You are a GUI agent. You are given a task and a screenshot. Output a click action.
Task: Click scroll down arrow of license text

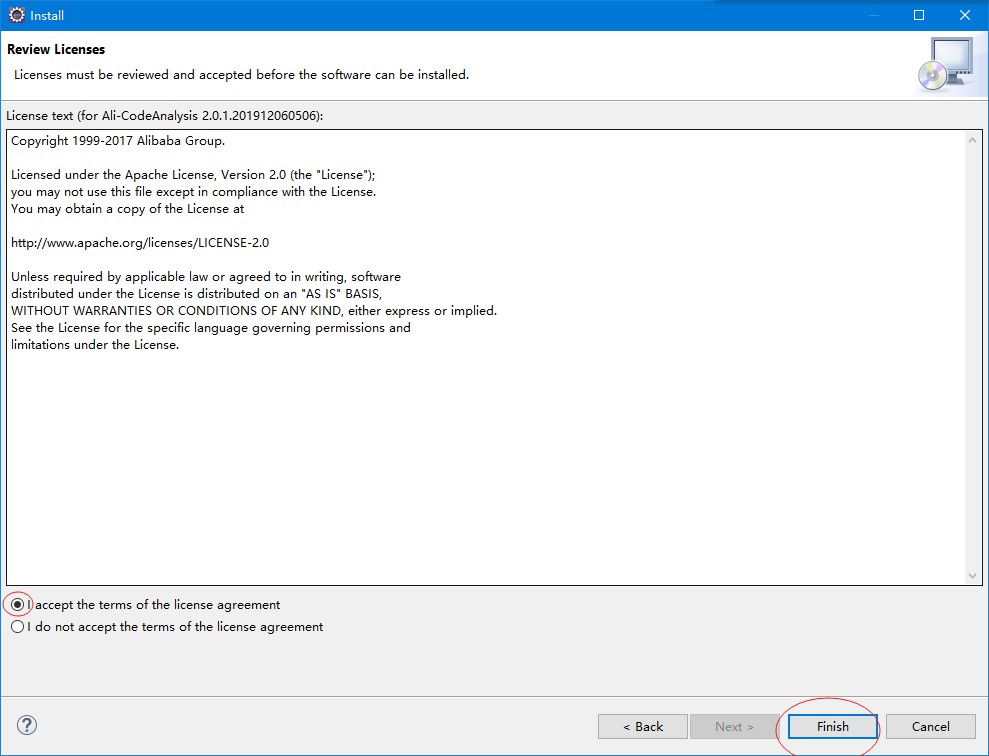[x=972, y=576]
